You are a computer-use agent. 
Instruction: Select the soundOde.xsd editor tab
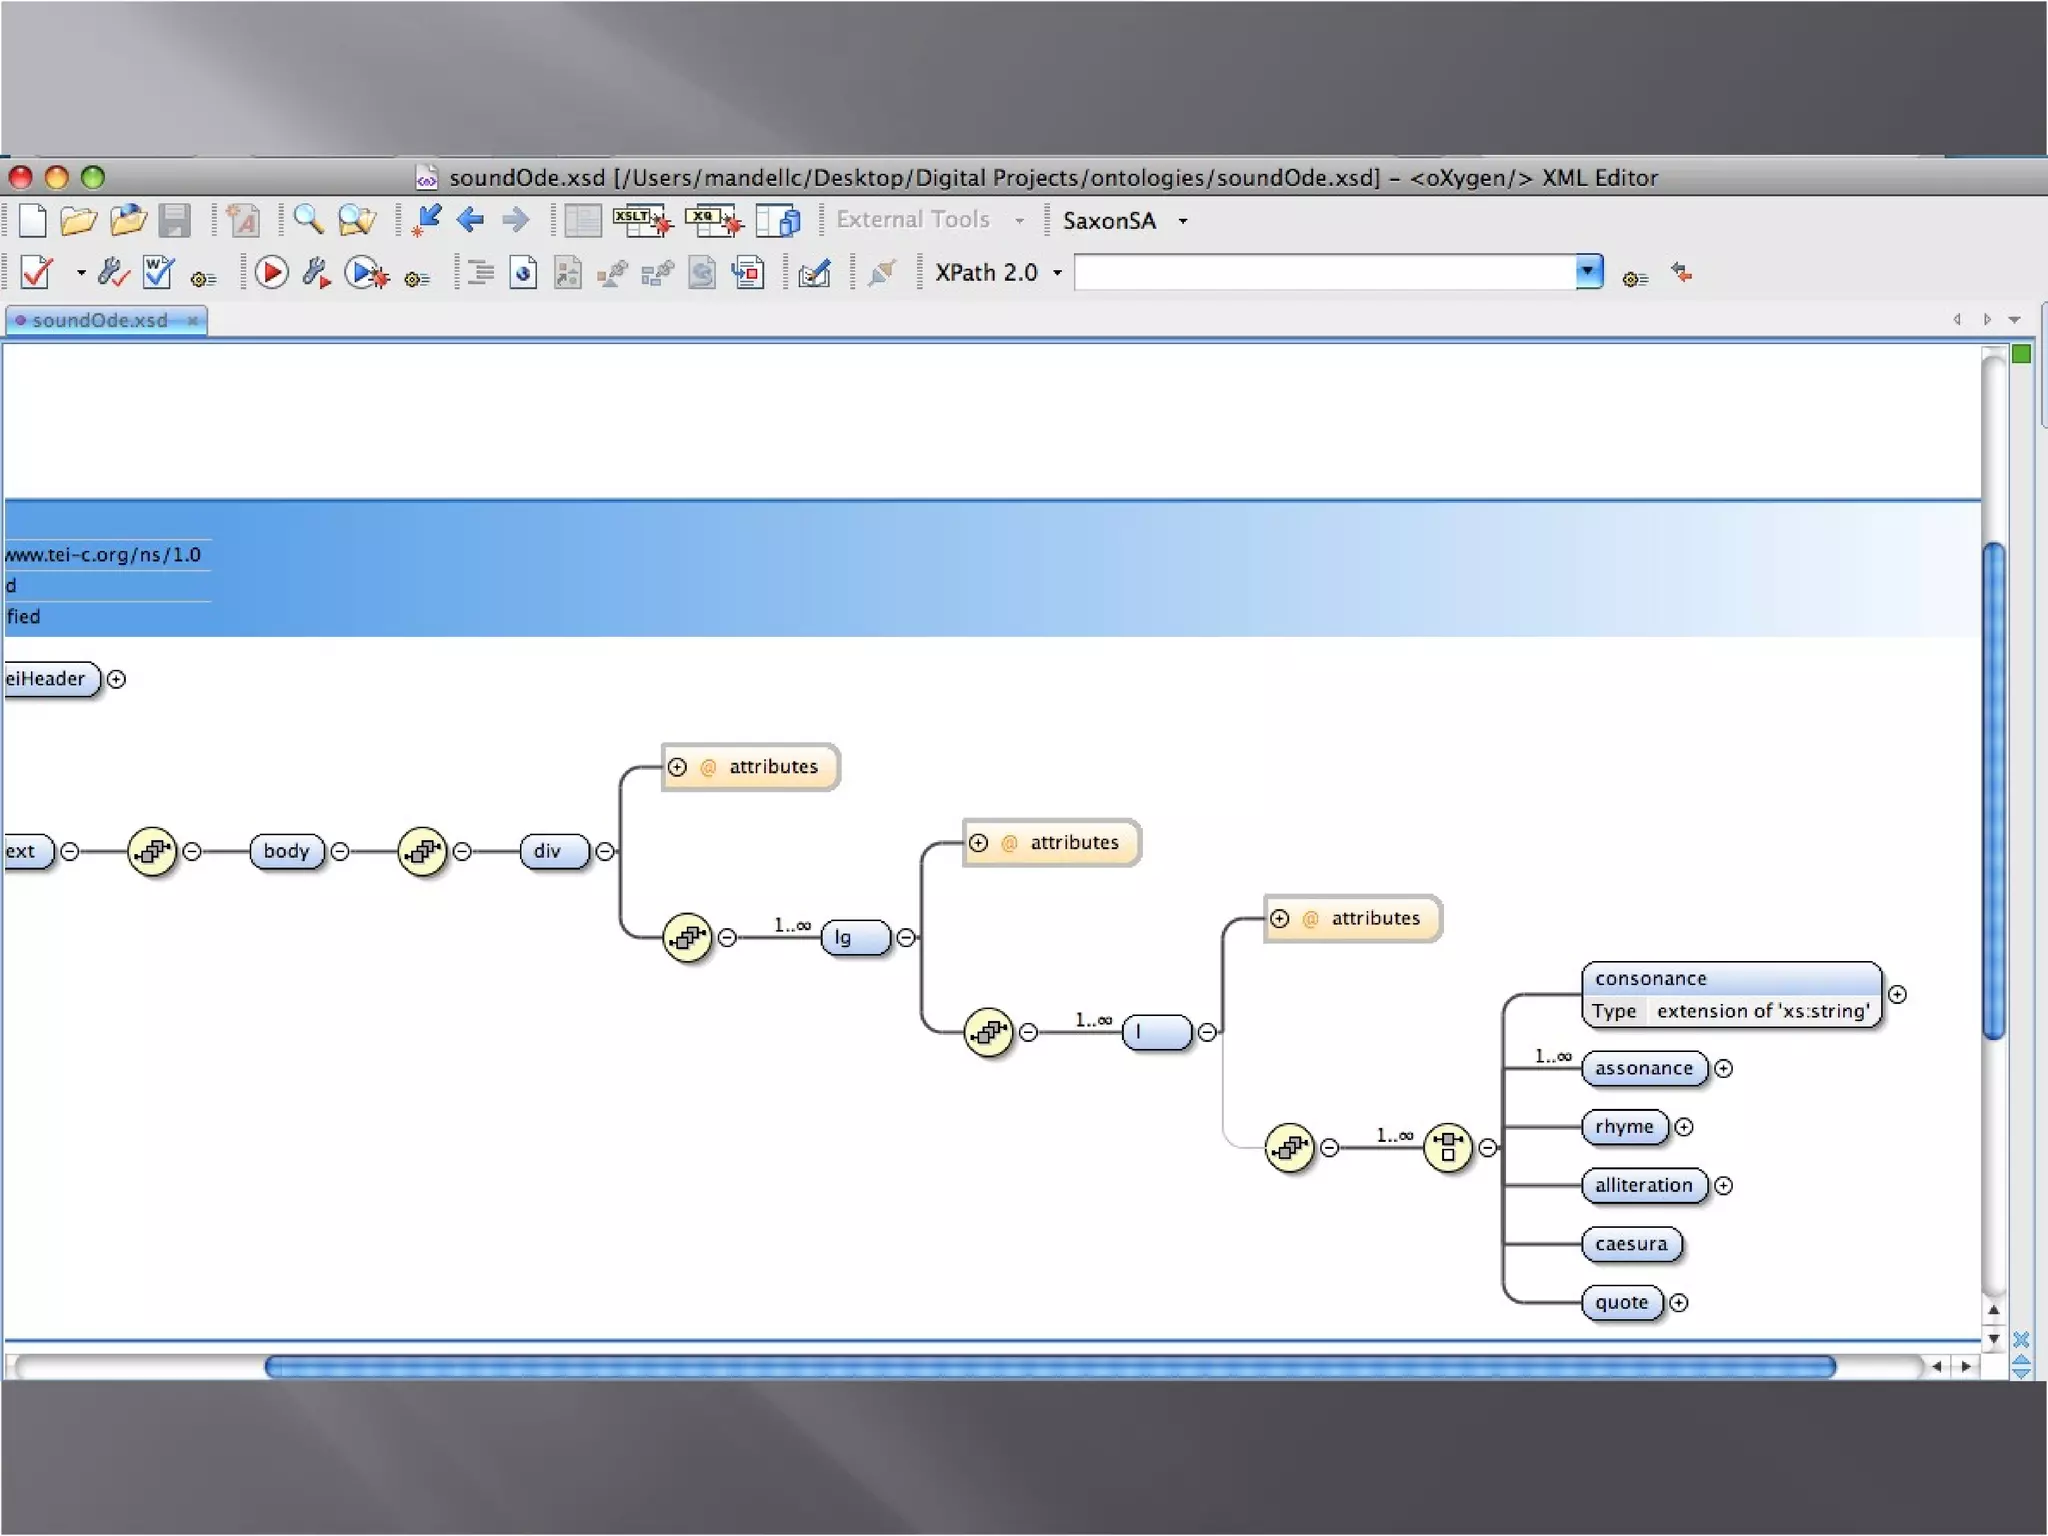100,320
